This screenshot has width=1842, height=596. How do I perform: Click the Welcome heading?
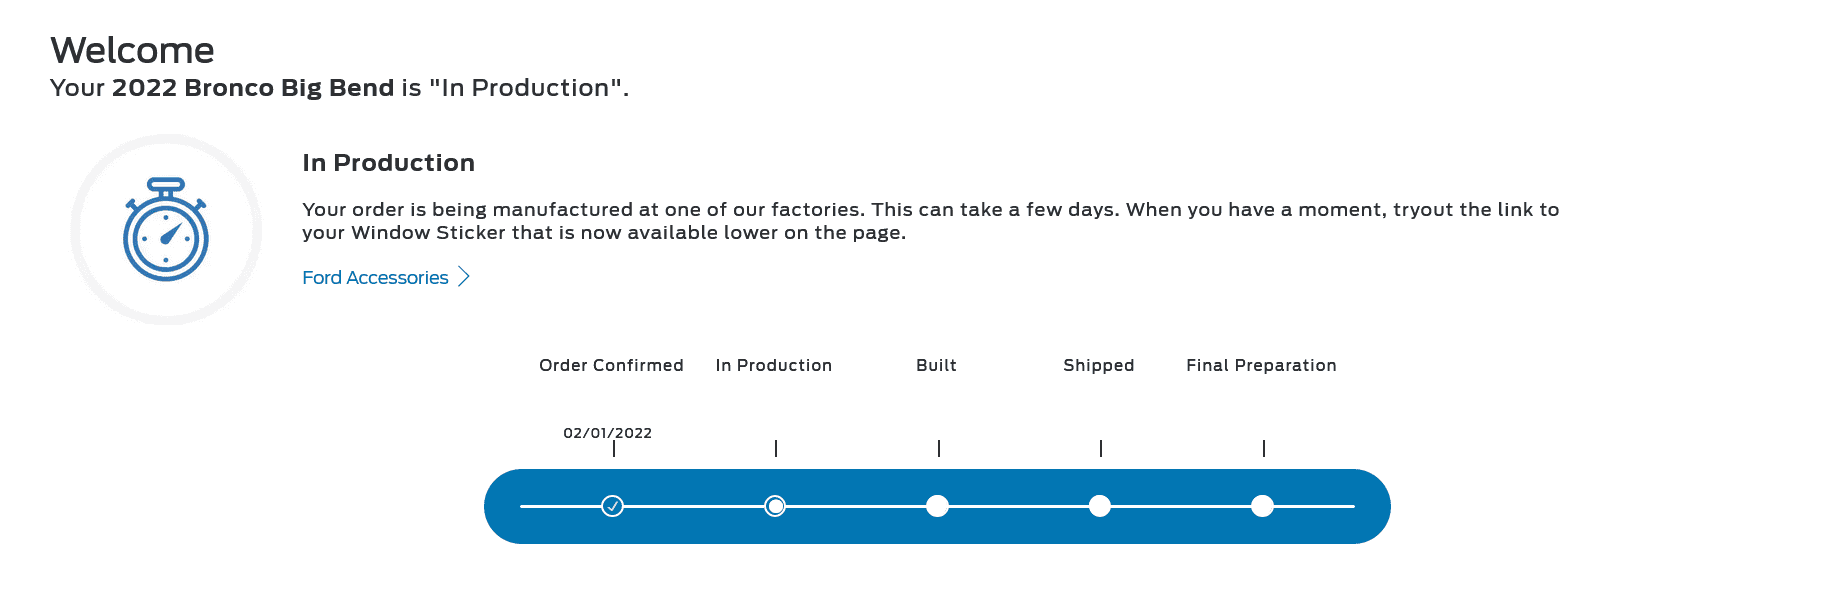tap(132, 50)
